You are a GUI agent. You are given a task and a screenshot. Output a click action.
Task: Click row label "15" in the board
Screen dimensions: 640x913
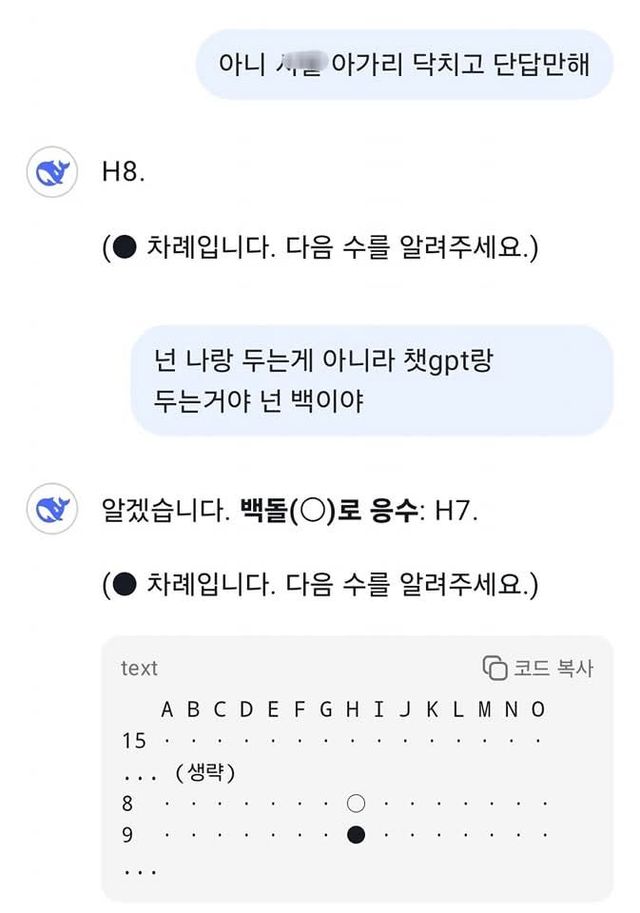point(133,741)
